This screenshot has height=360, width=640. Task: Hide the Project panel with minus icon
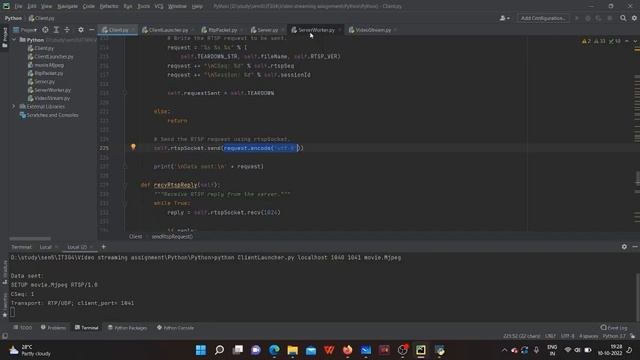click(x=92, y=30)
